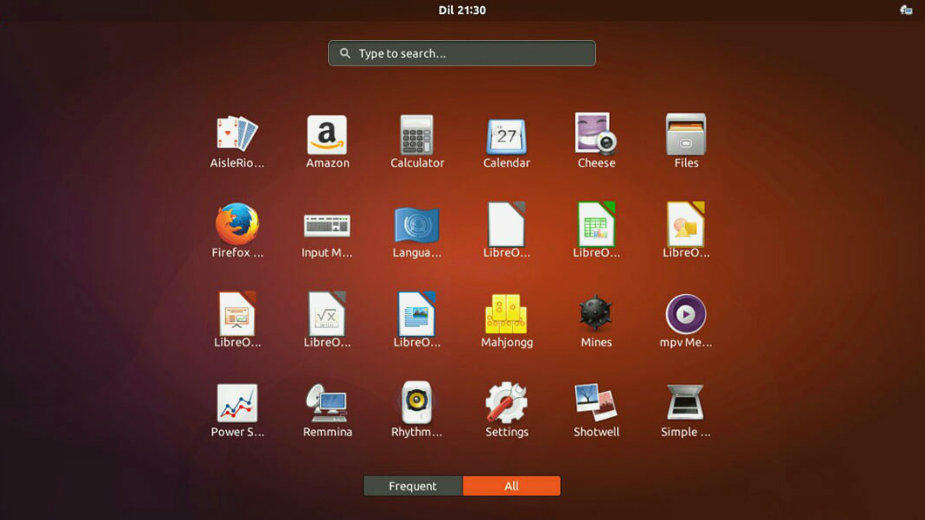This screenshot has width=925, height=520.
Task: Launch LibreOffice Writer blue document icon
Action: 416,314
